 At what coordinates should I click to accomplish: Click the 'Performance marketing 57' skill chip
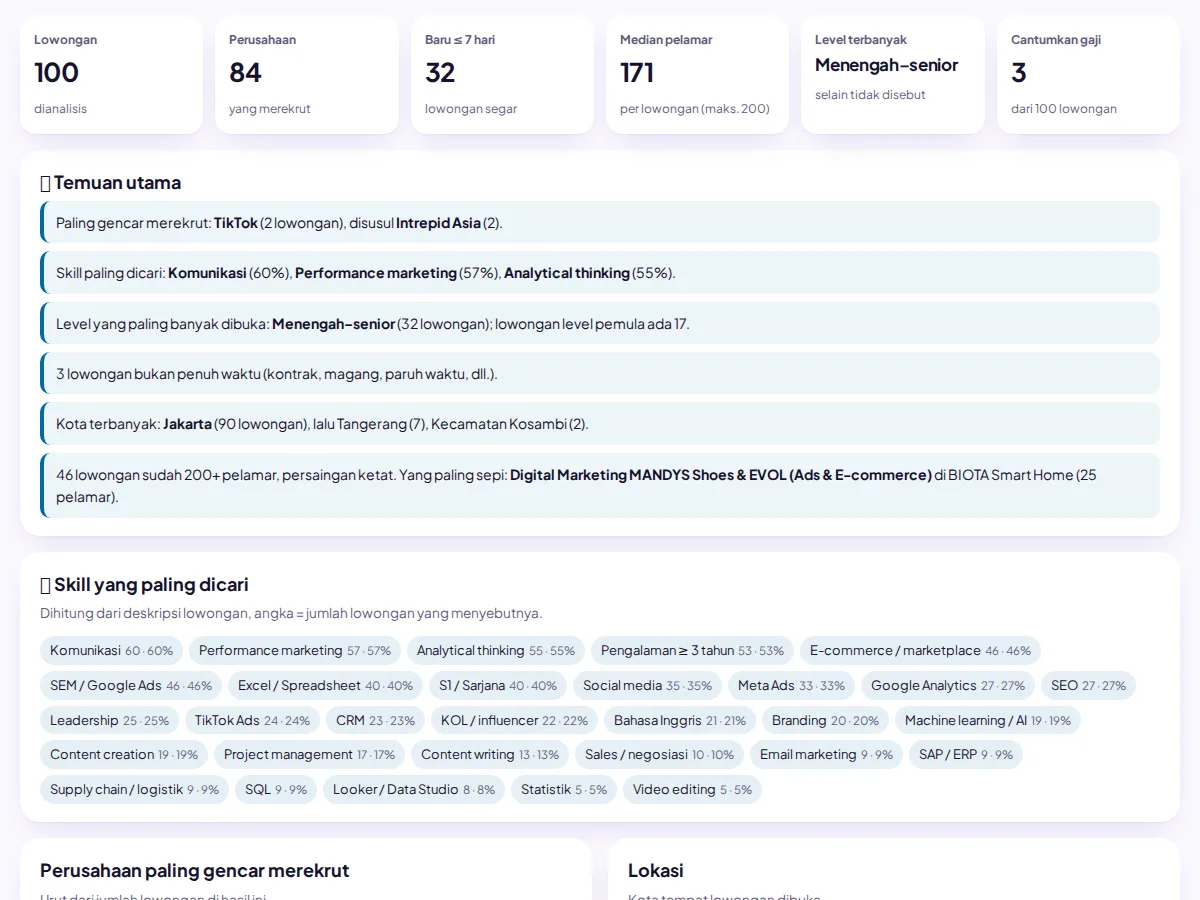[295, 651]
